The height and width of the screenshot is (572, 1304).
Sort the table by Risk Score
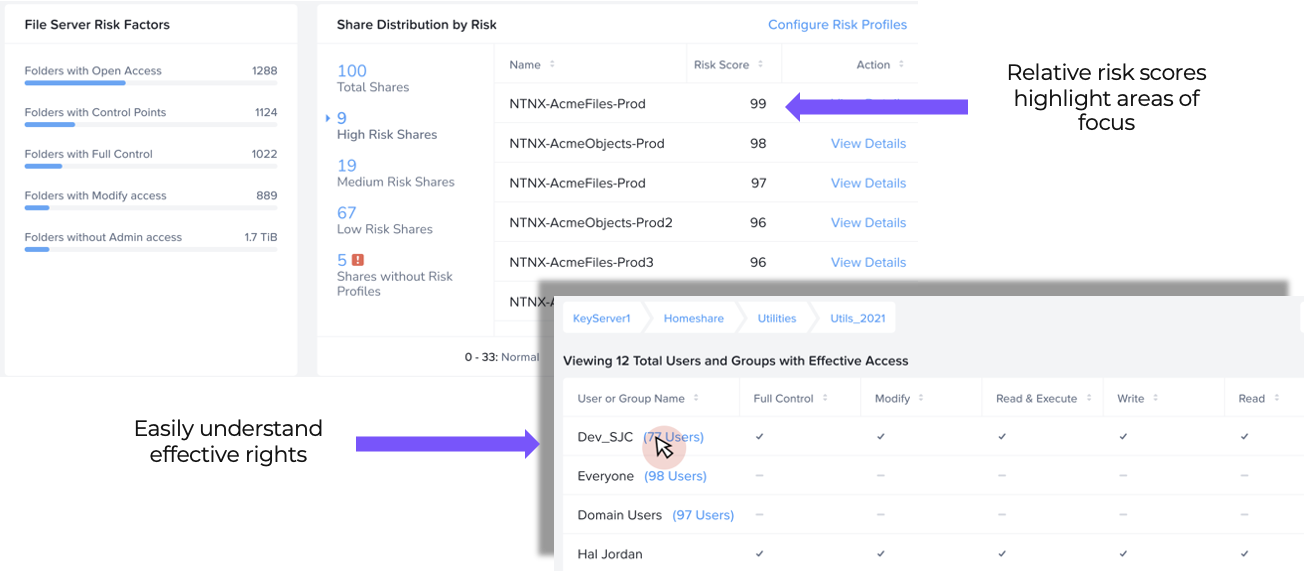tap(760, 65)
